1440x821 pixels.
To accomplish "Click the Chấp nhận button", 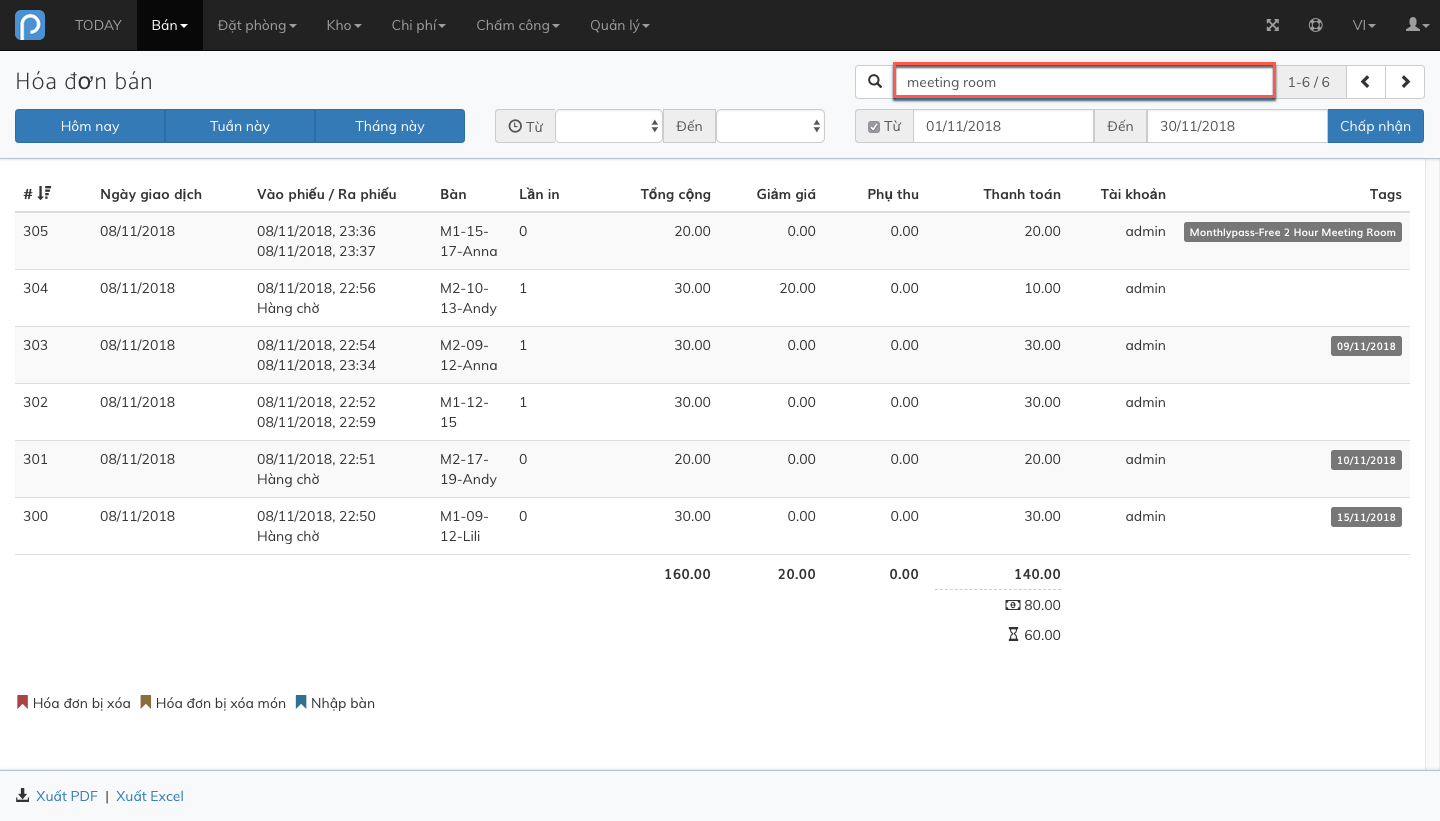I will (x=1376, y=126).
